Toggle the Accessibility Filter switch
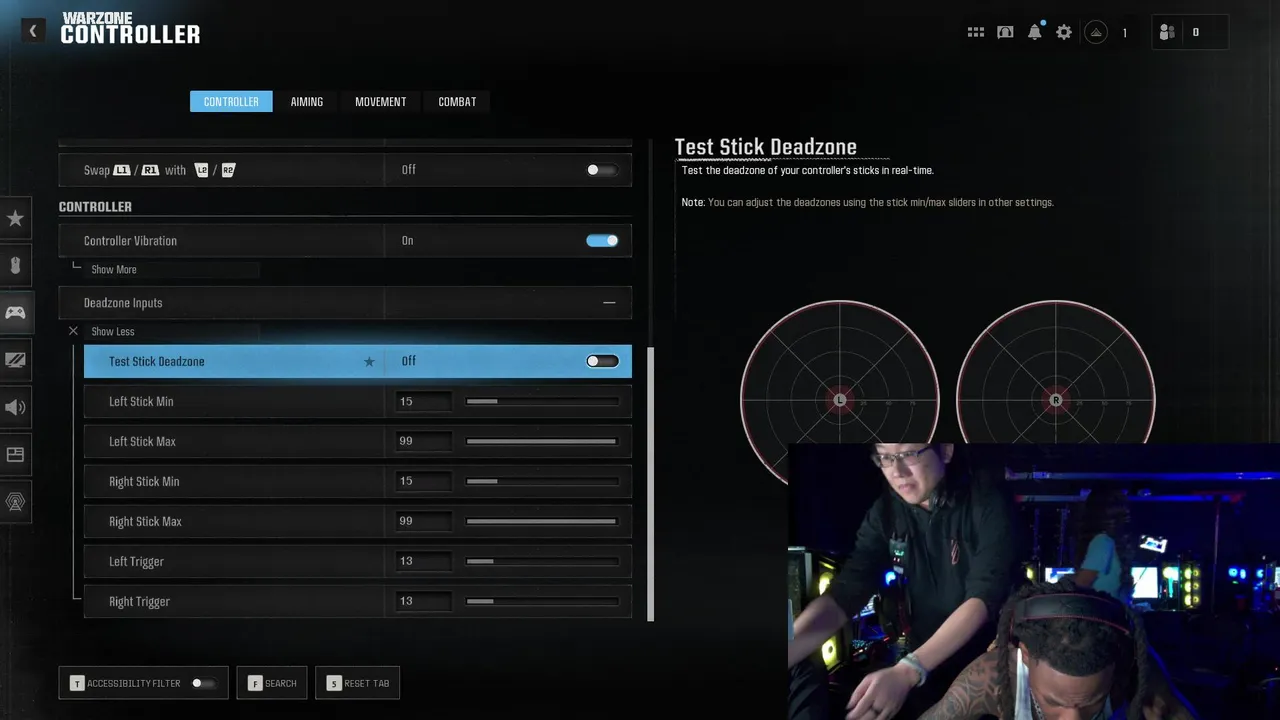Viewport: 1280px width, 720px height. pos(203,683)
